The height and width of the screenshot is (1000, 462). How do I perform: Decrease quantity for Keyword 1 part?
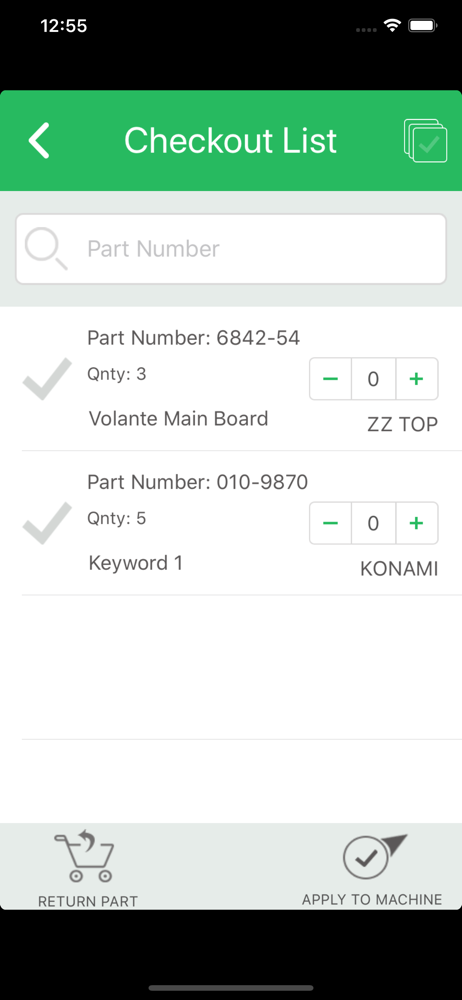tap(331, 523)
